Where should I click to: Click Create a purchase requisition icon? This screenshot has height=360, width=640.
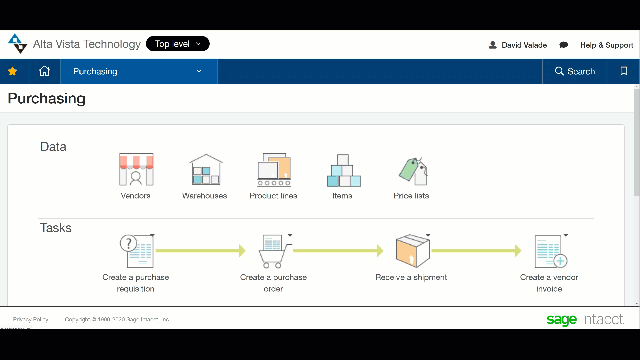pyautogui.click(x=137, y=251)
